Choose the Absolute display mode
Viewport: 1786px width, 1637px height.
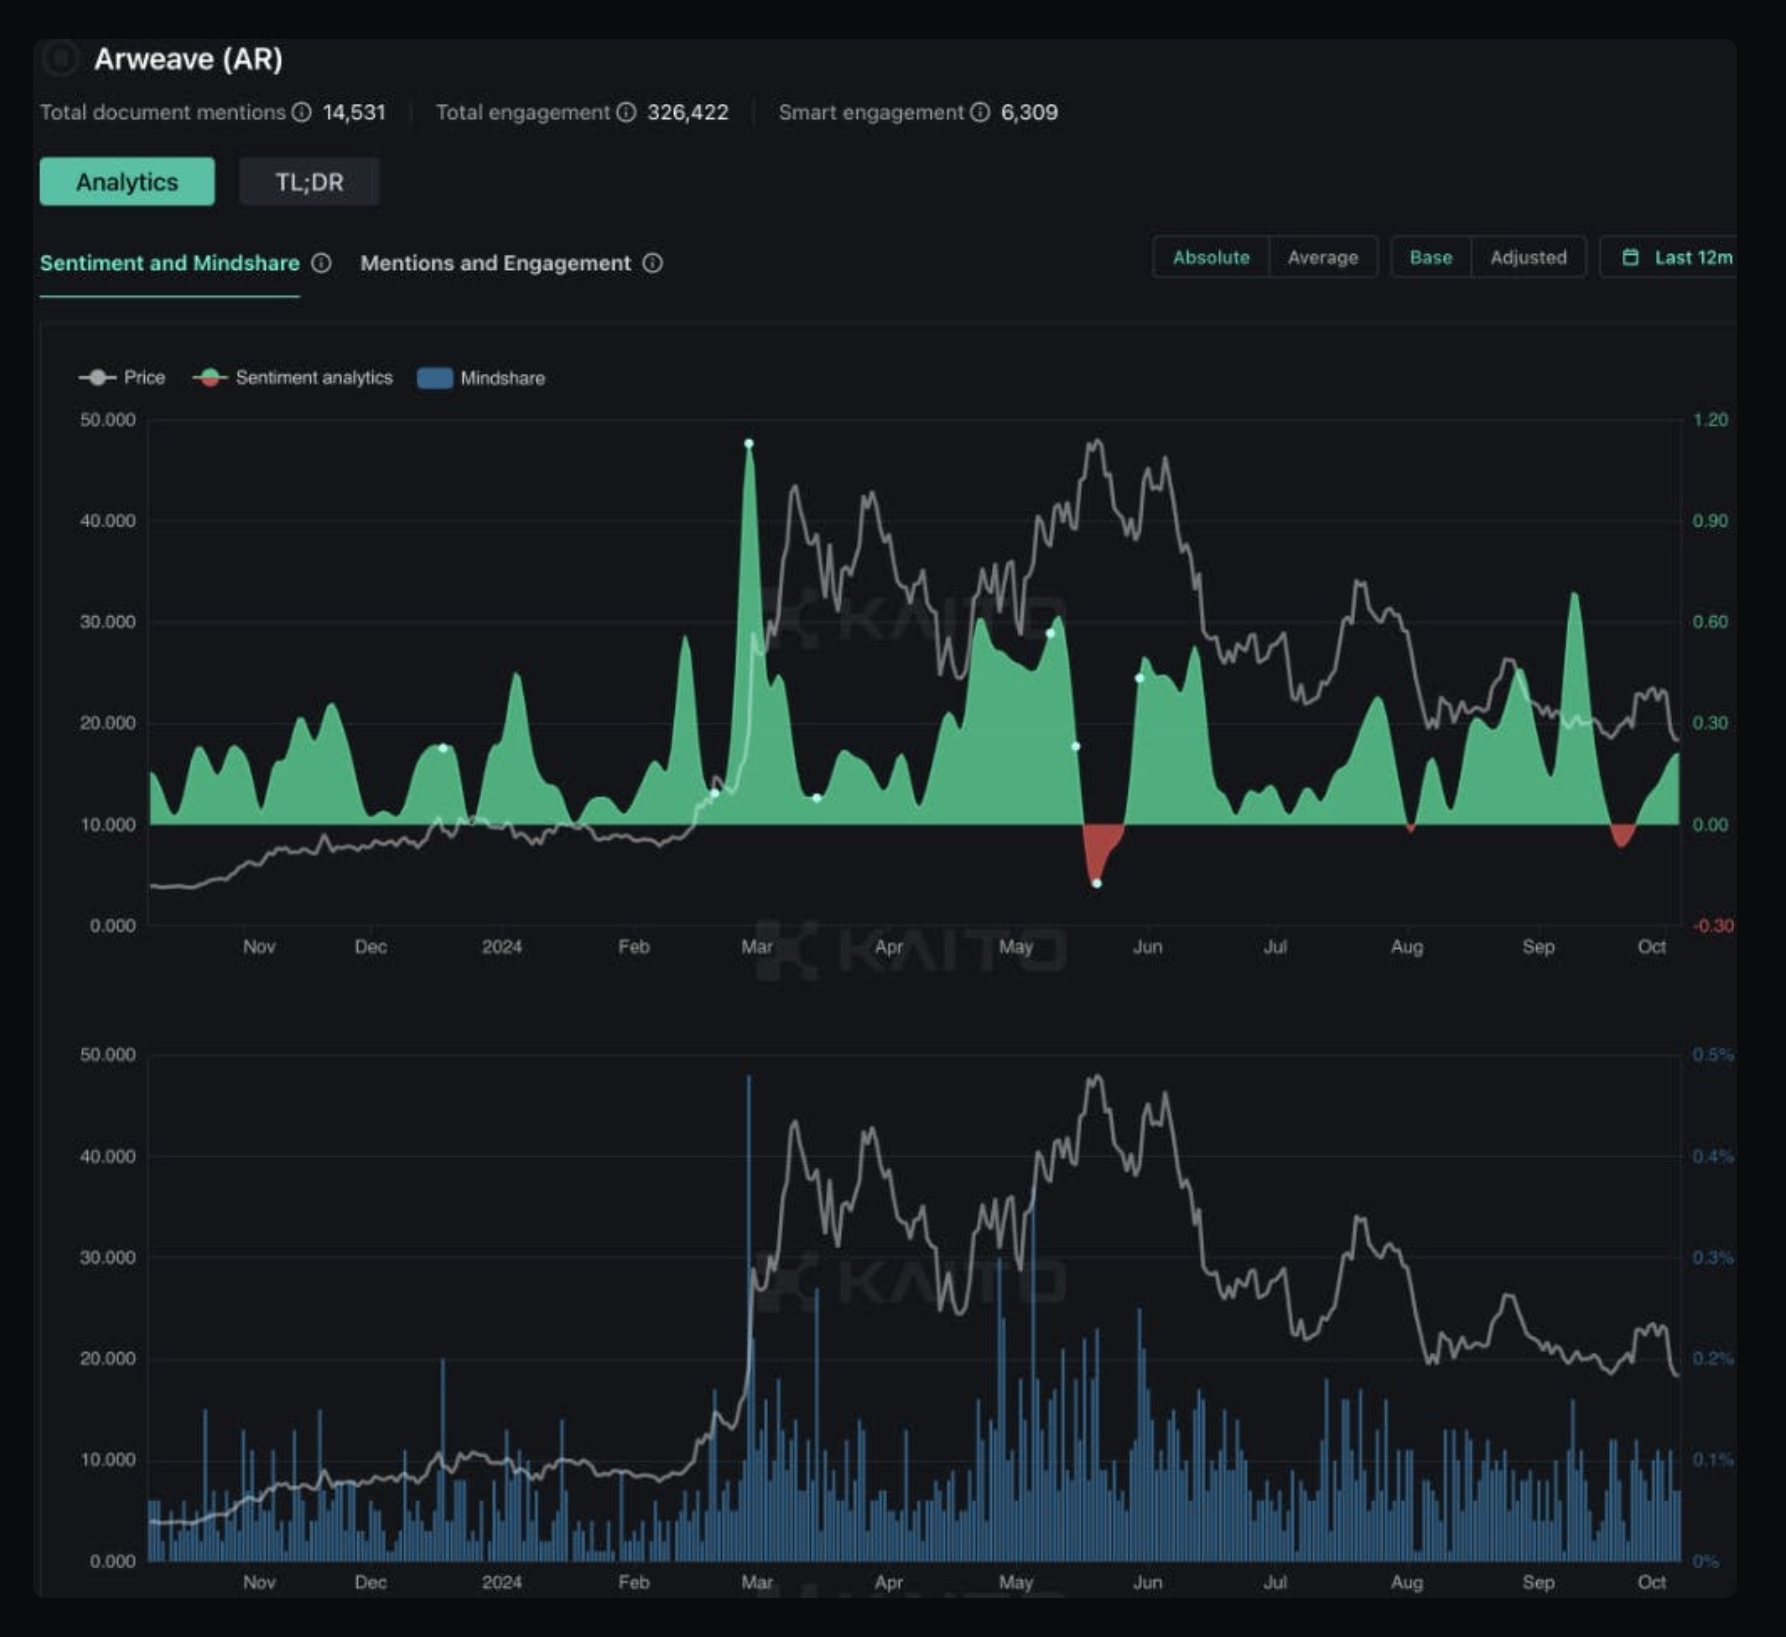pyautogui.click(x=1211, y=257)
